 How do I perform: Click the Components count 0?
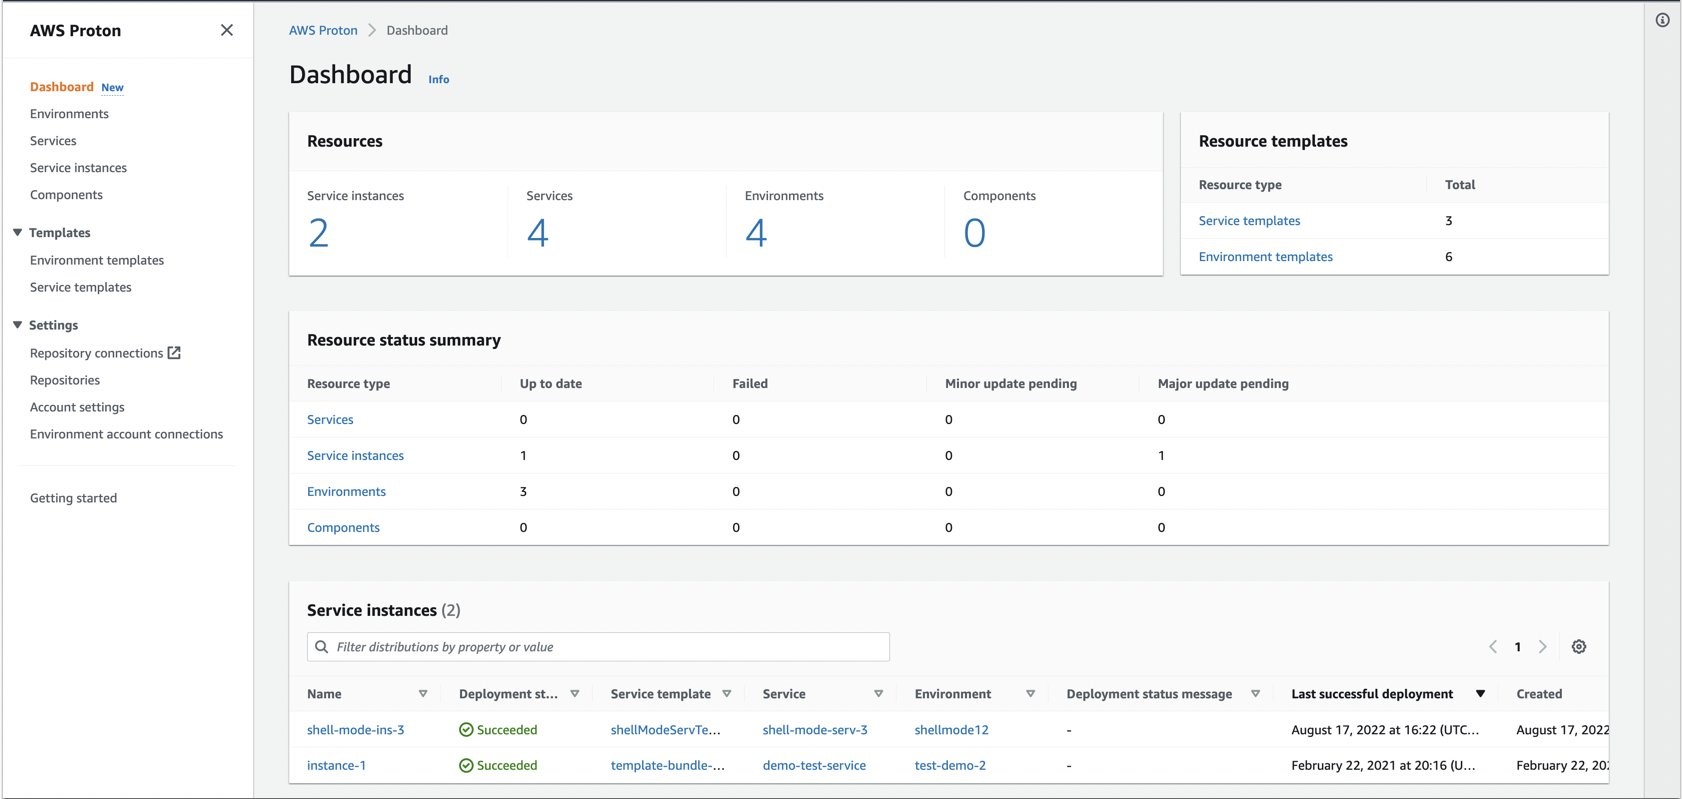(975, 233)
